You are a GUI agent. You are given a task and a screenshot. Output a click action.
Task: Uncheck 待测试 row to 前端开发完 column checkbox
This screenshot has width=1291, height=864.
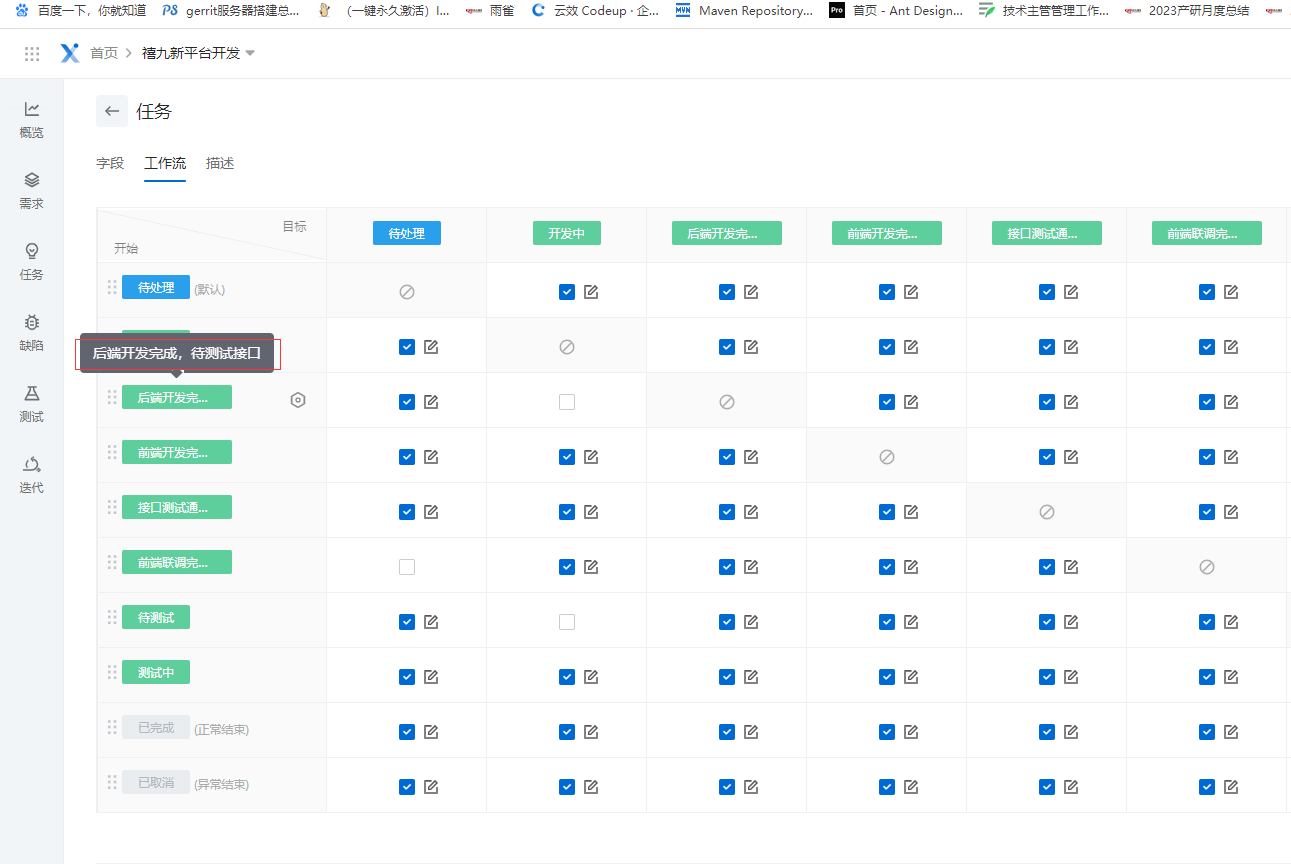[887, 622]
